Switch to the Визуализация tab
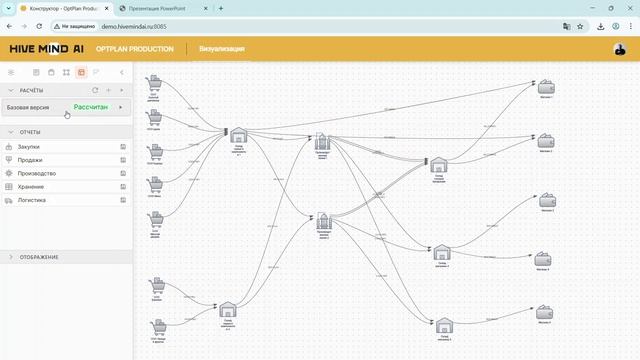Image resolution: width=640 pixels, height=360 pixels. coord(222,49)
